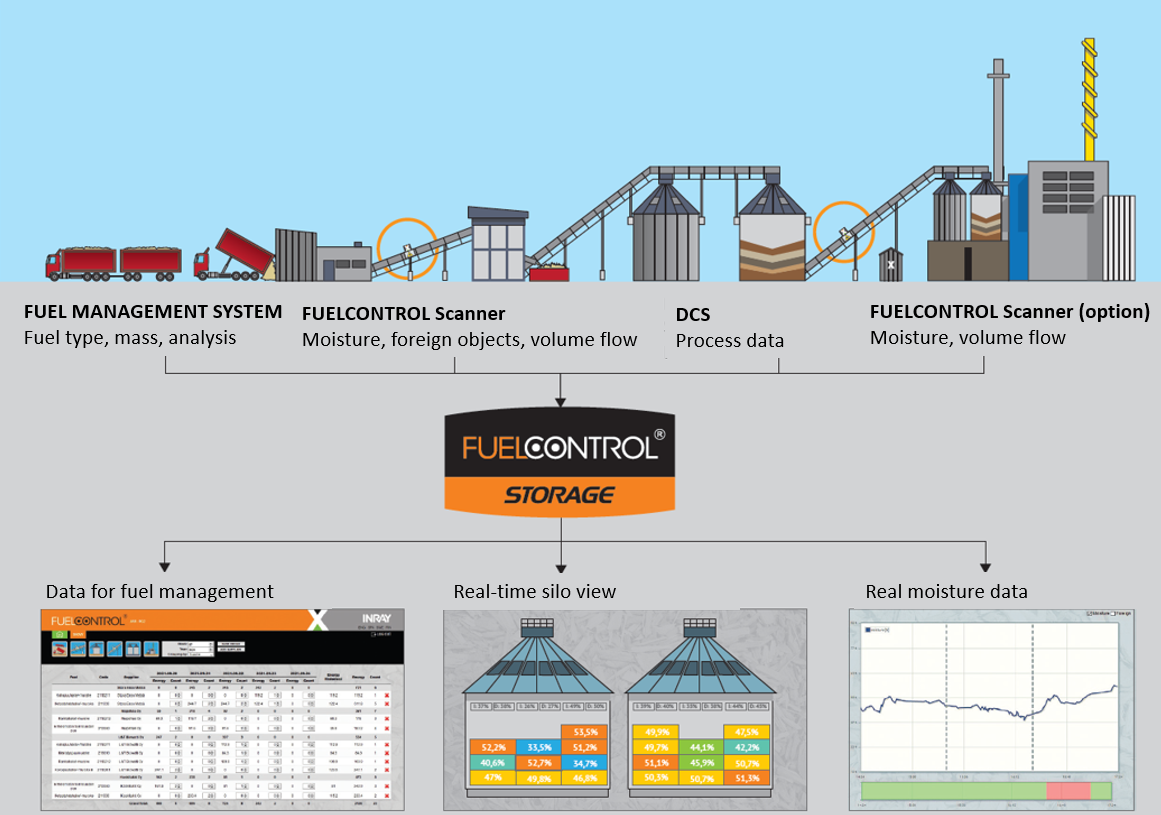Viewport: 1161px width, 815px height.
Task: Click the 53,5% orange silo cell
Action: pyautogui.click(x=585, y=732)
